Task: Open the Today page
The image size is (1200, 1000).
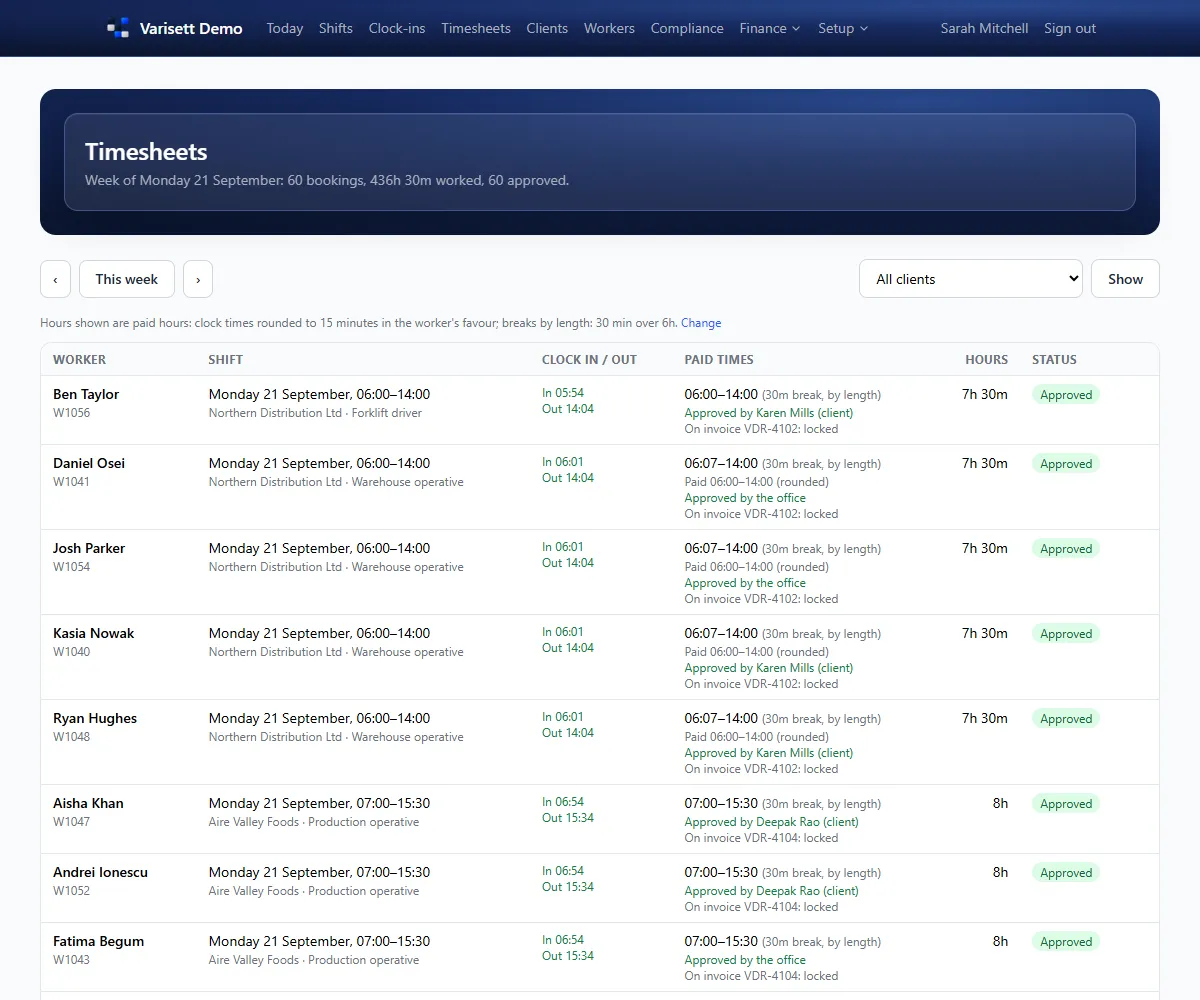Action: (x=285, y=28)
